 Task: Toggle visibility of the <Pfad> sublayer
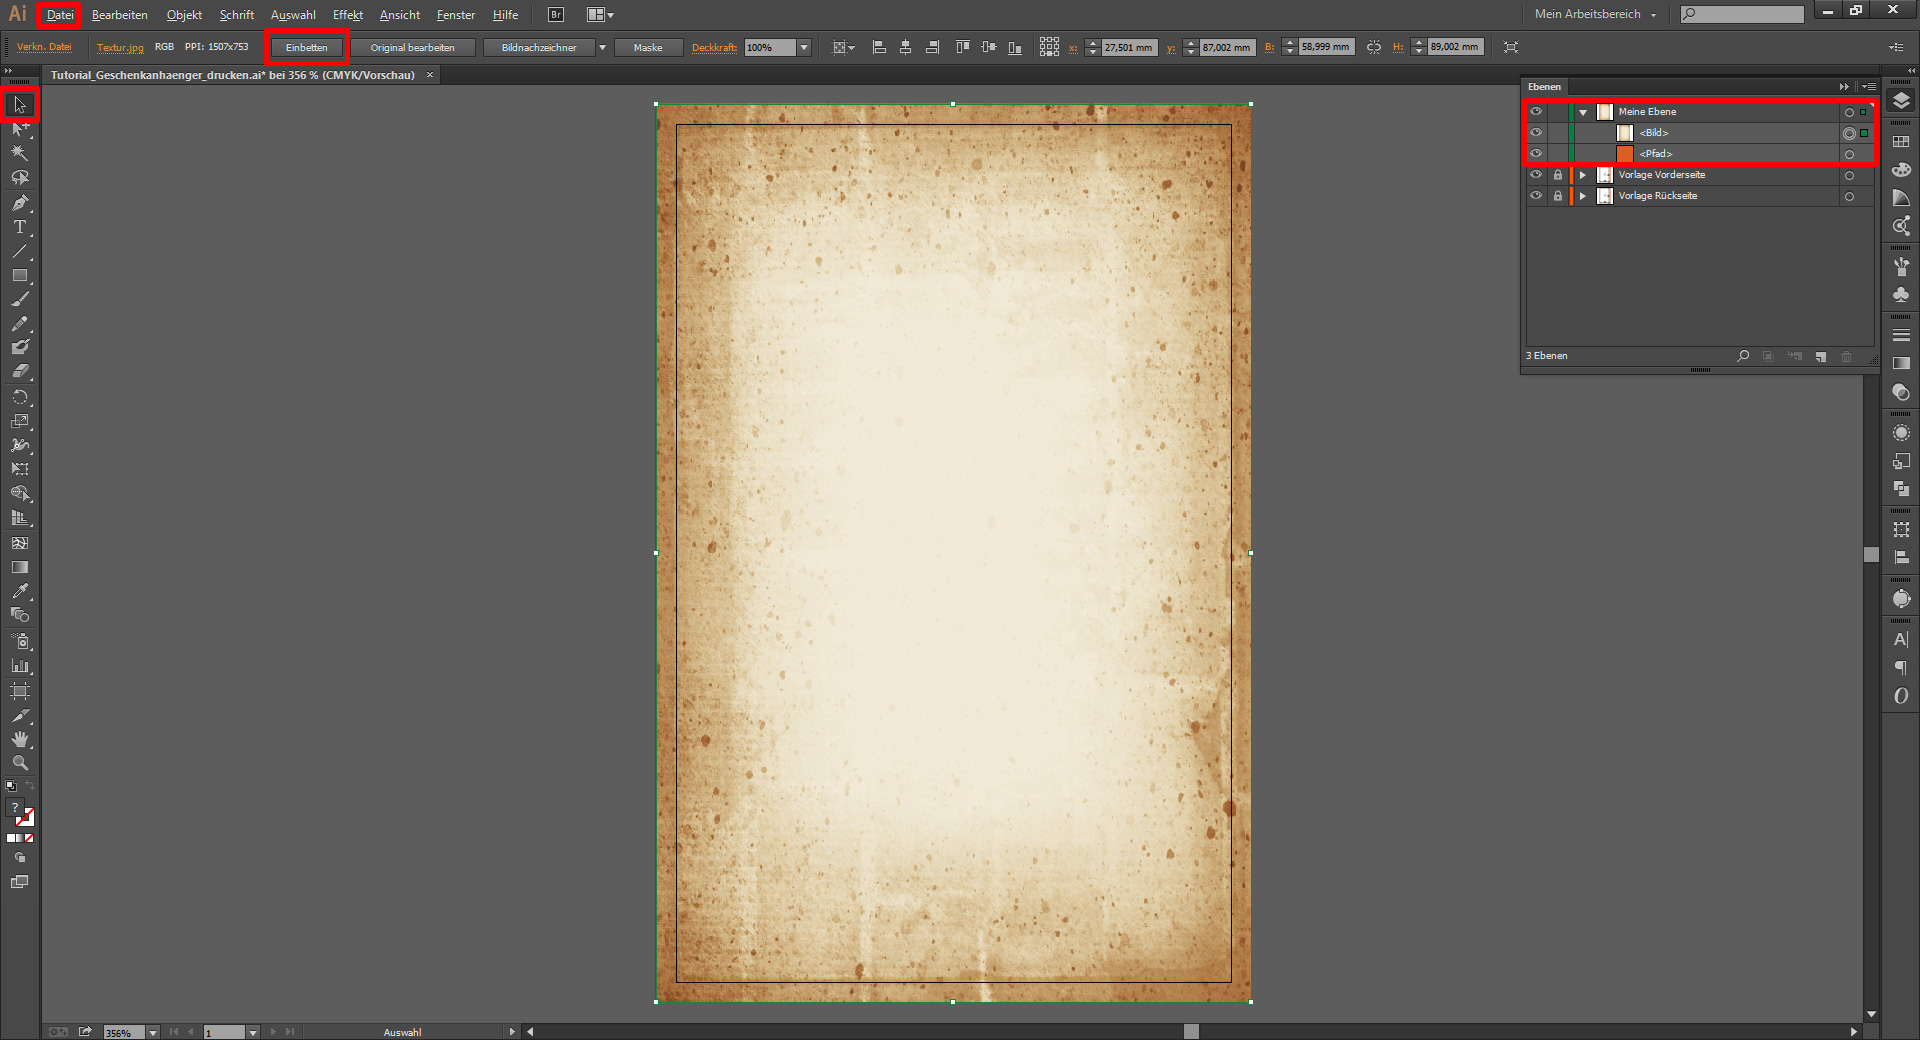click(1536, 154)
